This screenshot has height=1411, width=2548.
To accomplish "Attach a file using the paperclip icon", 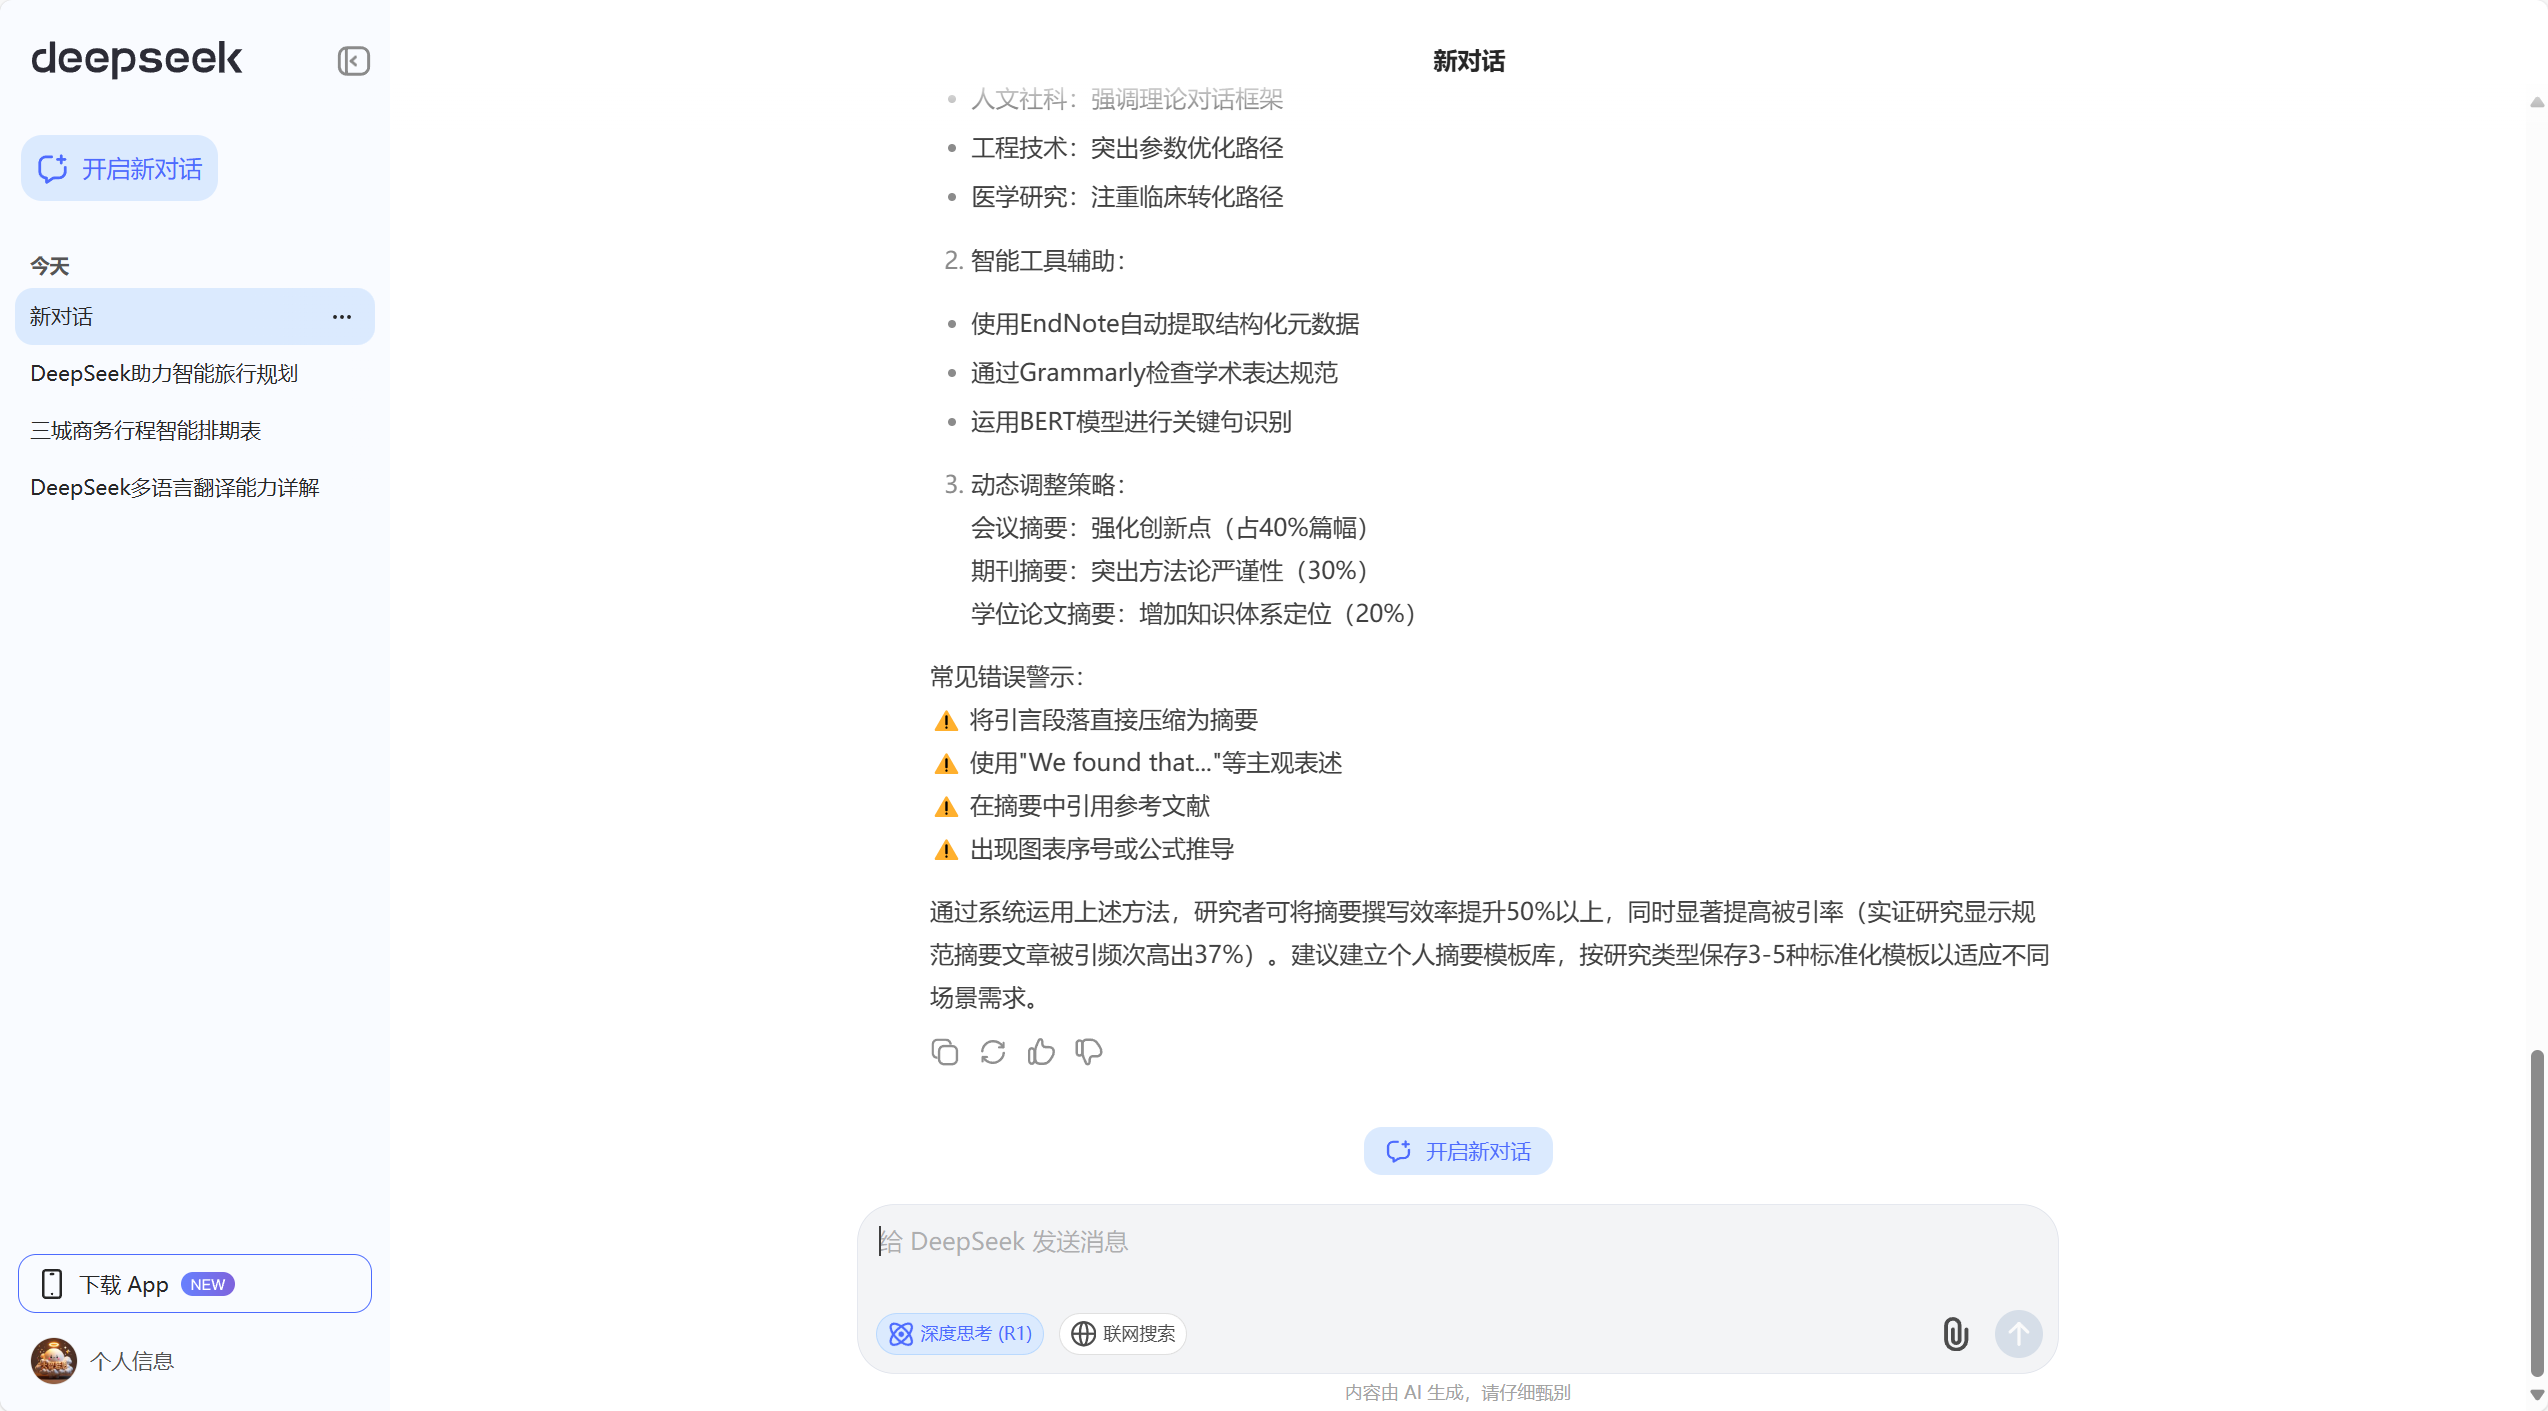I will pos(1955,1334).
